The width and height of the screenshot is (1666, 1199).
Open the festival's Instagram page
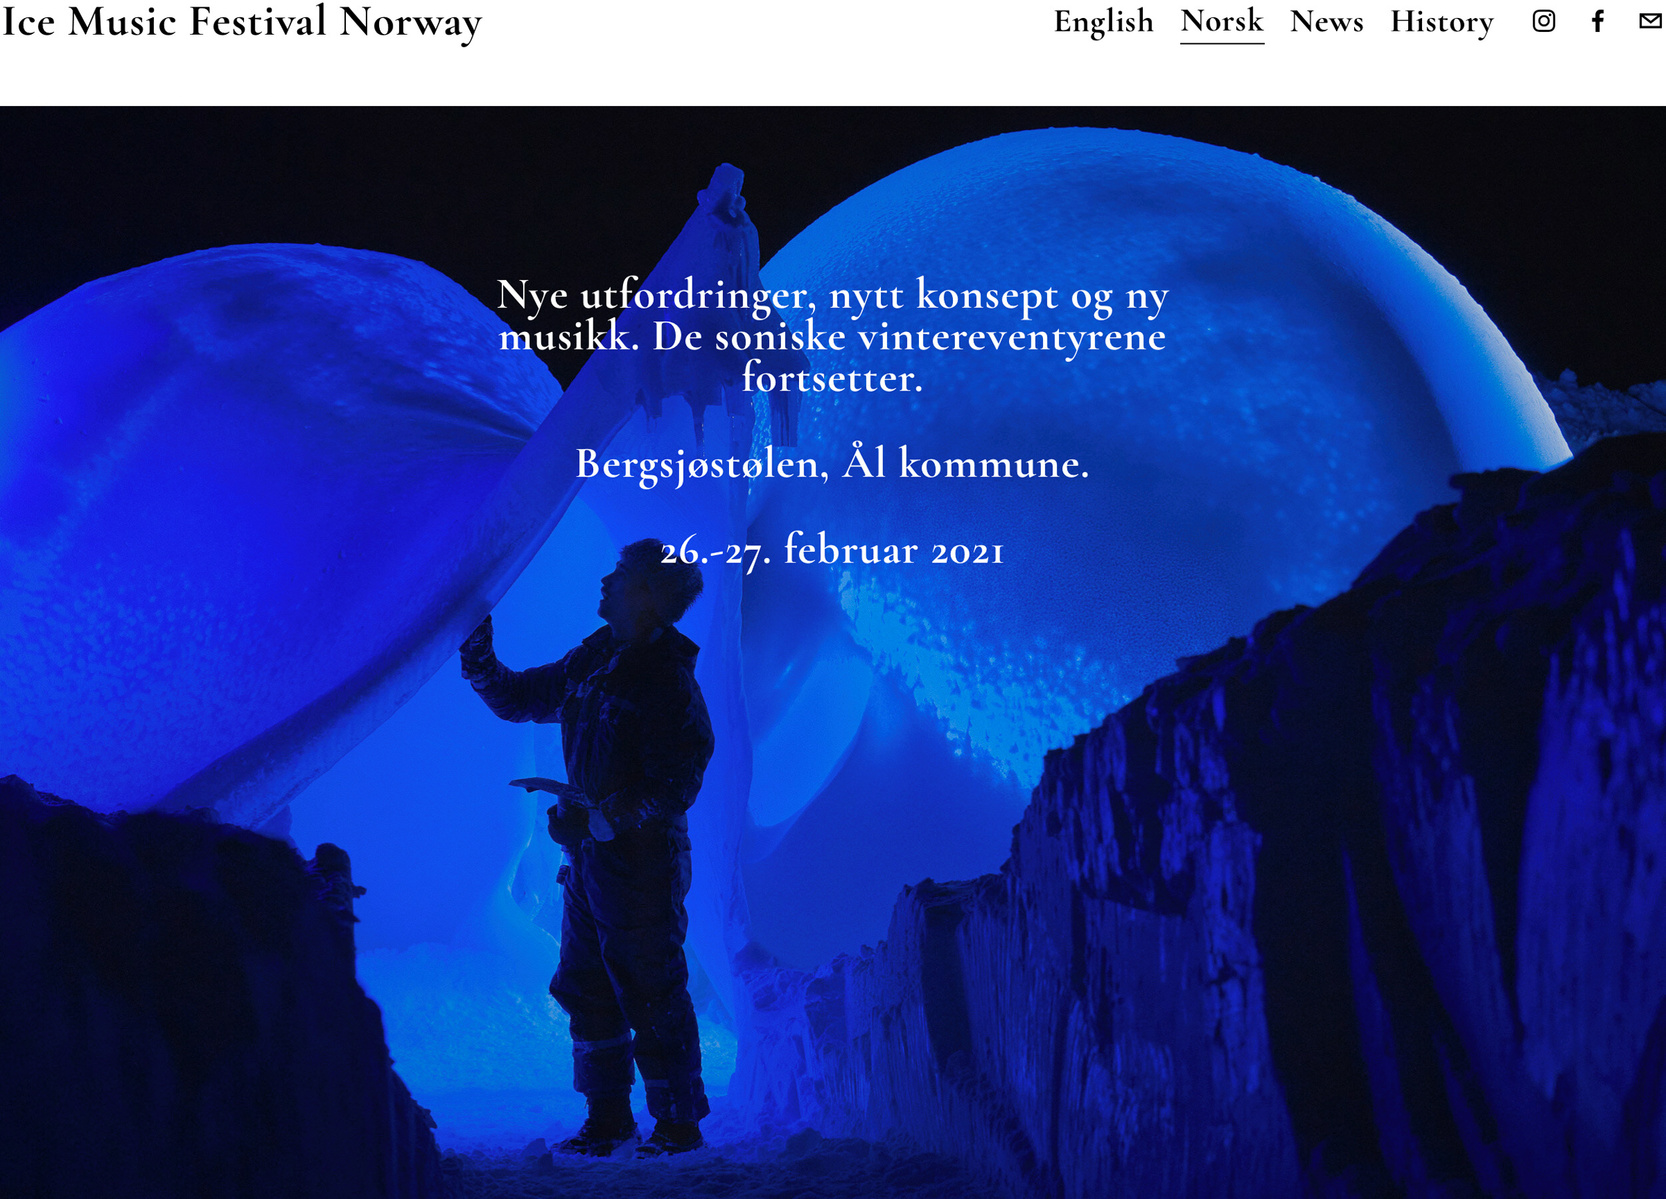coord(1543,21)
